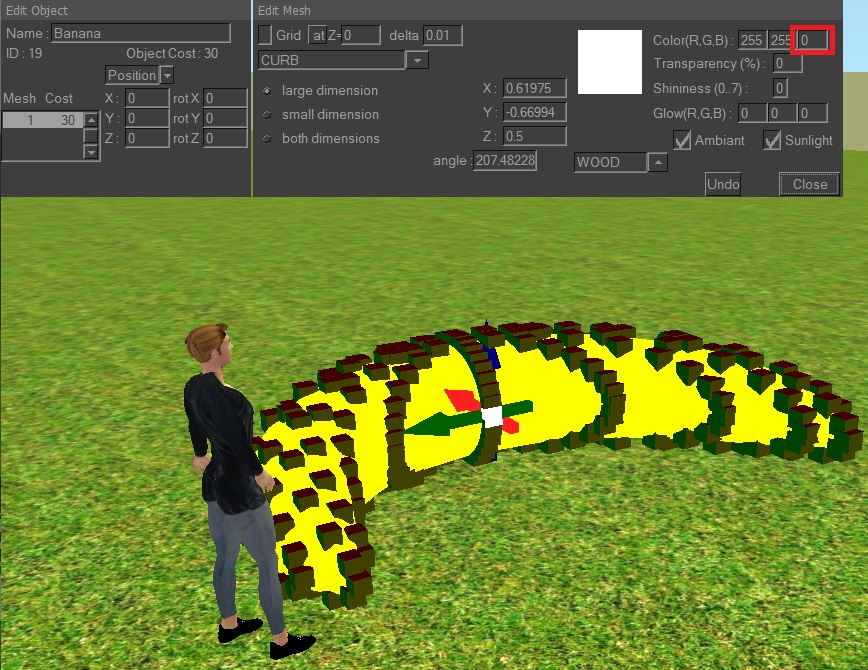Click the Close button in Edit Mesh
This screenshot has height=670, width=868.
809,184
